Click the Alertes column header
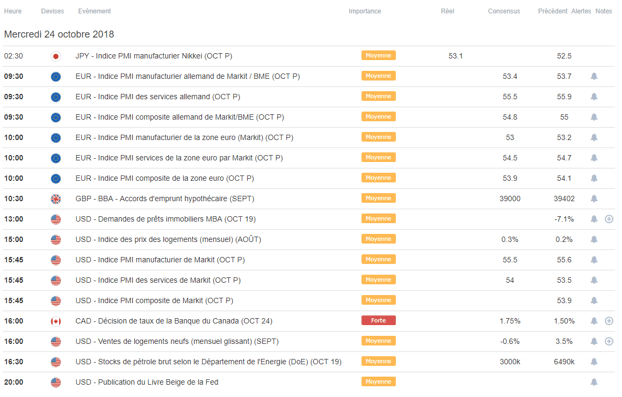 click(x=581, y=11)
